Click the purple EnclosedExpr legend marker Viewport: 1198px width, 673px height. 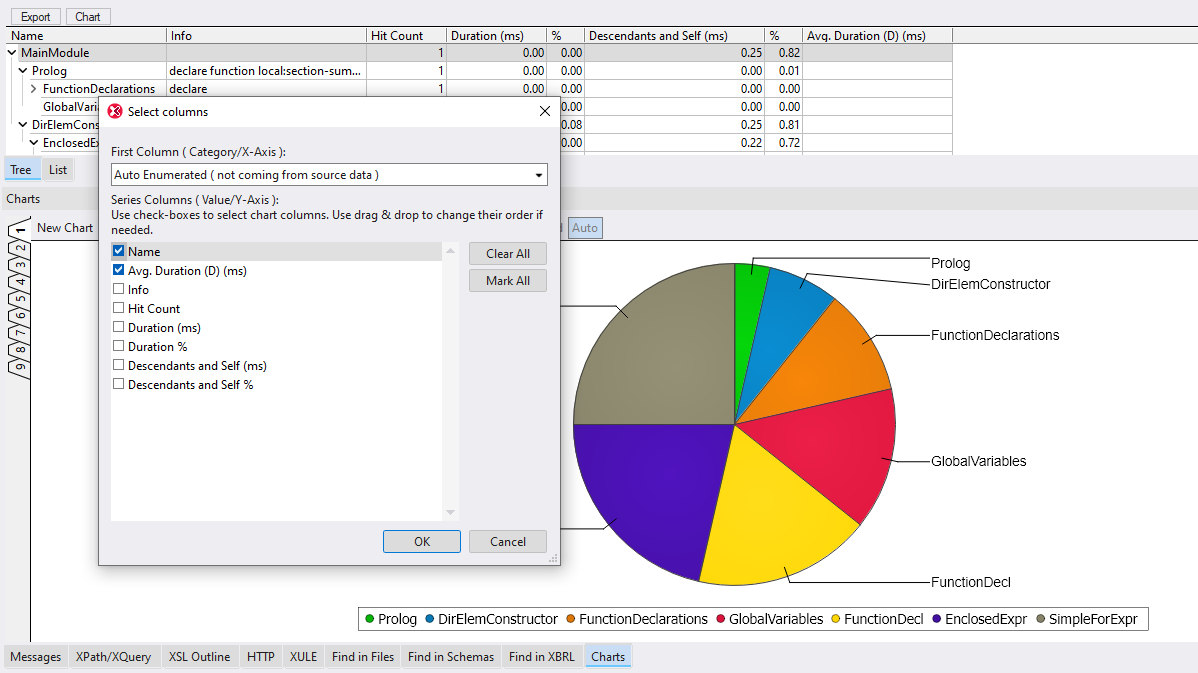tap(937, 619)
